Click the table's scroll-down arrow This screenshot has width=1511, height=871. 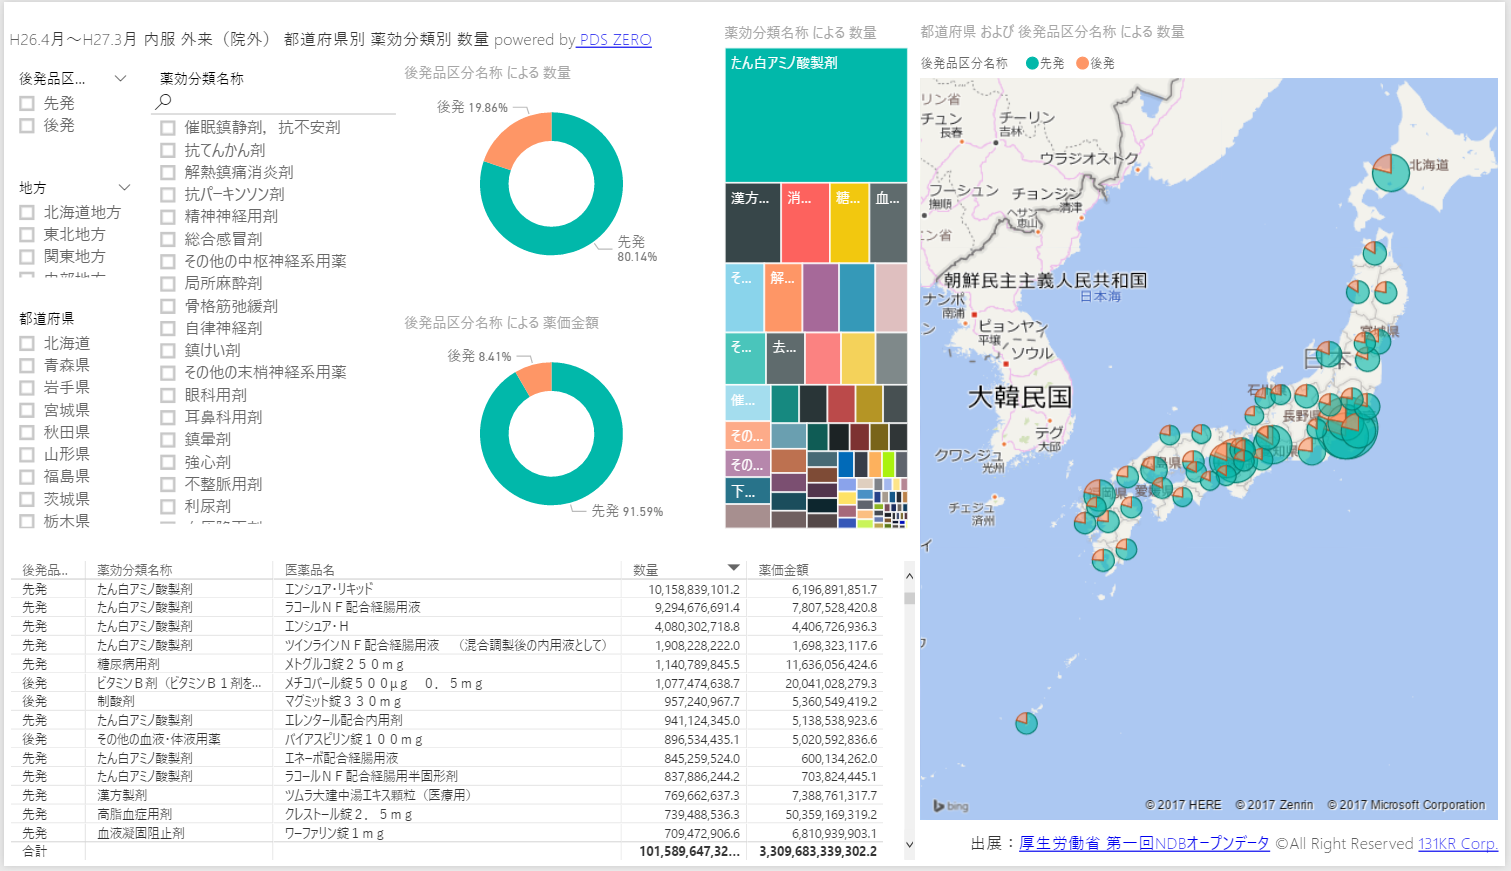(x=909, y=845)
